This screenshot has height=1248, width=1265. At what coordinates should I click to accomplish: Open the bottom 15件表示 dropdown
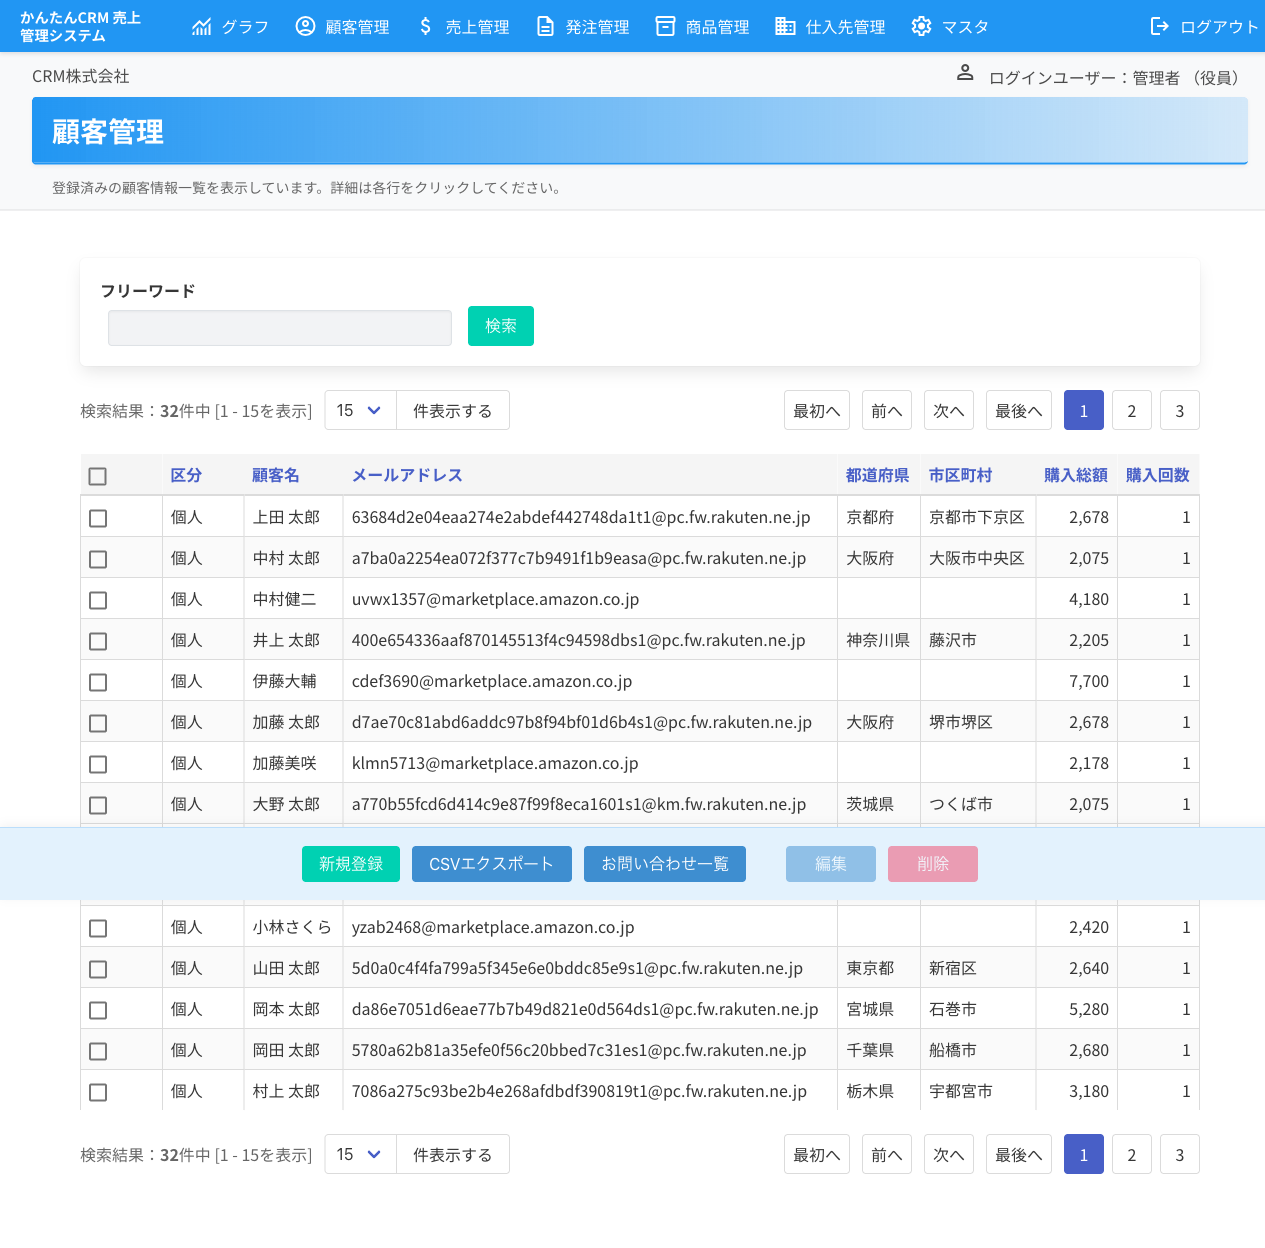(359, 1153)
